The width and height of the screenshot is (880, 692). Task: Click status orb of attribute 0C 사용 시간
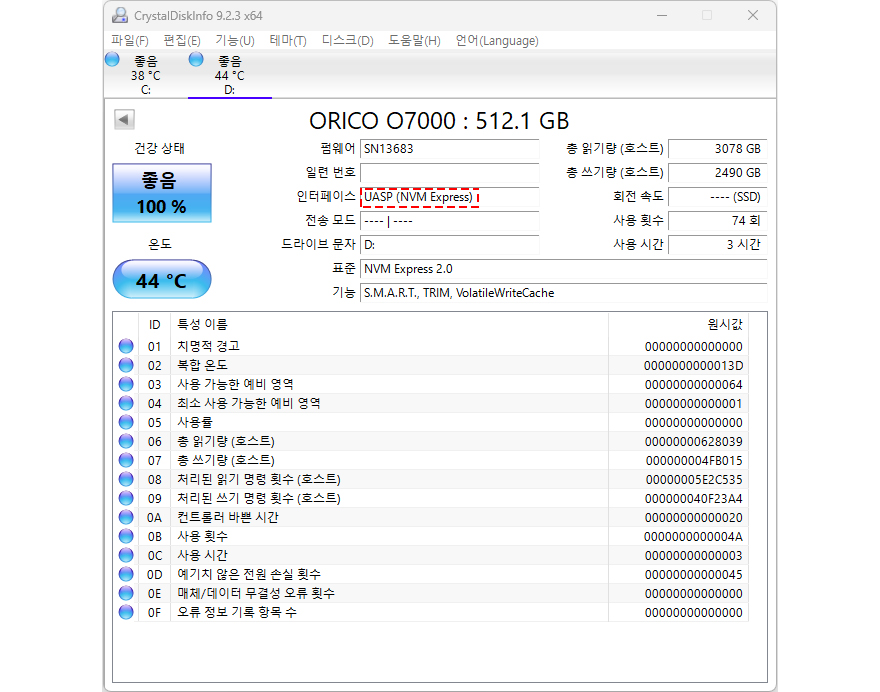[x=126, y=555]
